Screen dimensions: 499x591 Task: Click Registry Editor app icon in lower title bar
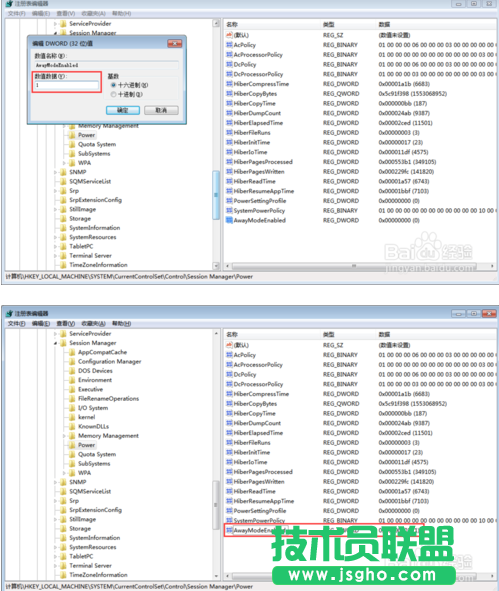coord(9,313)
